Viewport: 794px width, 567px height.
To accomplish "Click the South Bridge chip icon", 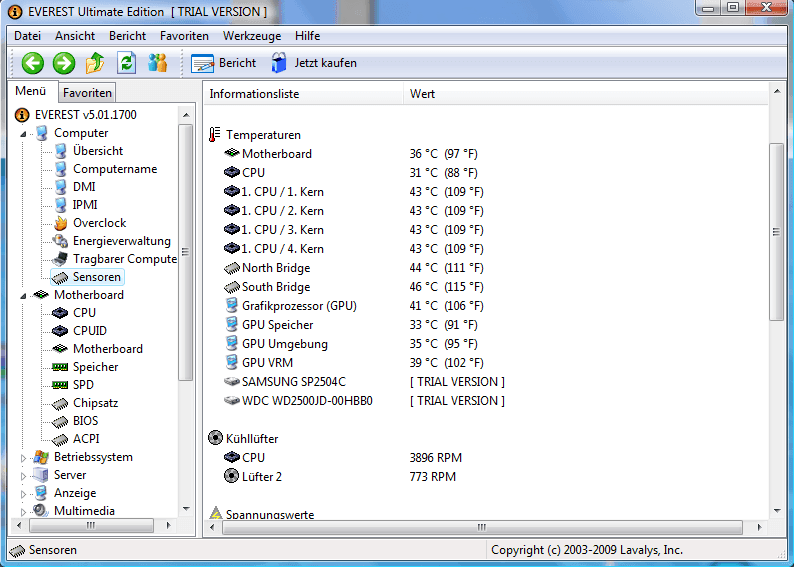I will [x=231, y=287].
